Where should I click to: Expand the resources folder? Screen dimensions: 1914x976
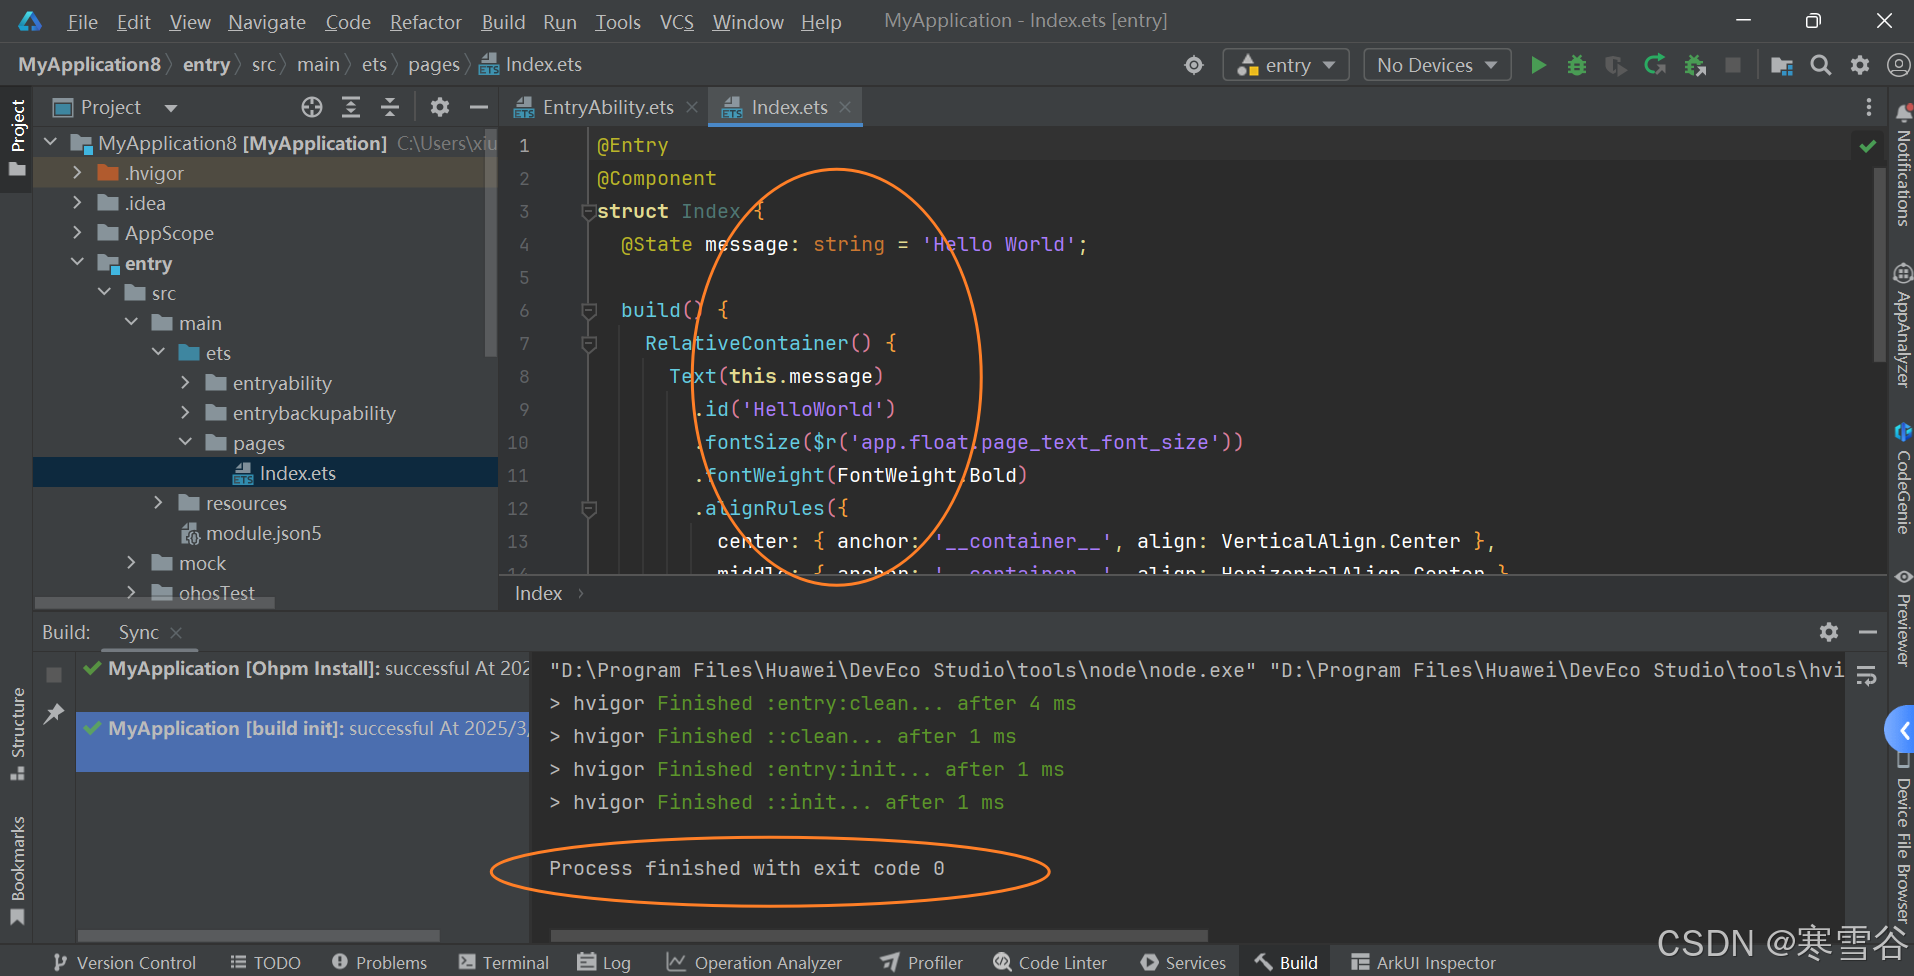(x=158, y=503)
